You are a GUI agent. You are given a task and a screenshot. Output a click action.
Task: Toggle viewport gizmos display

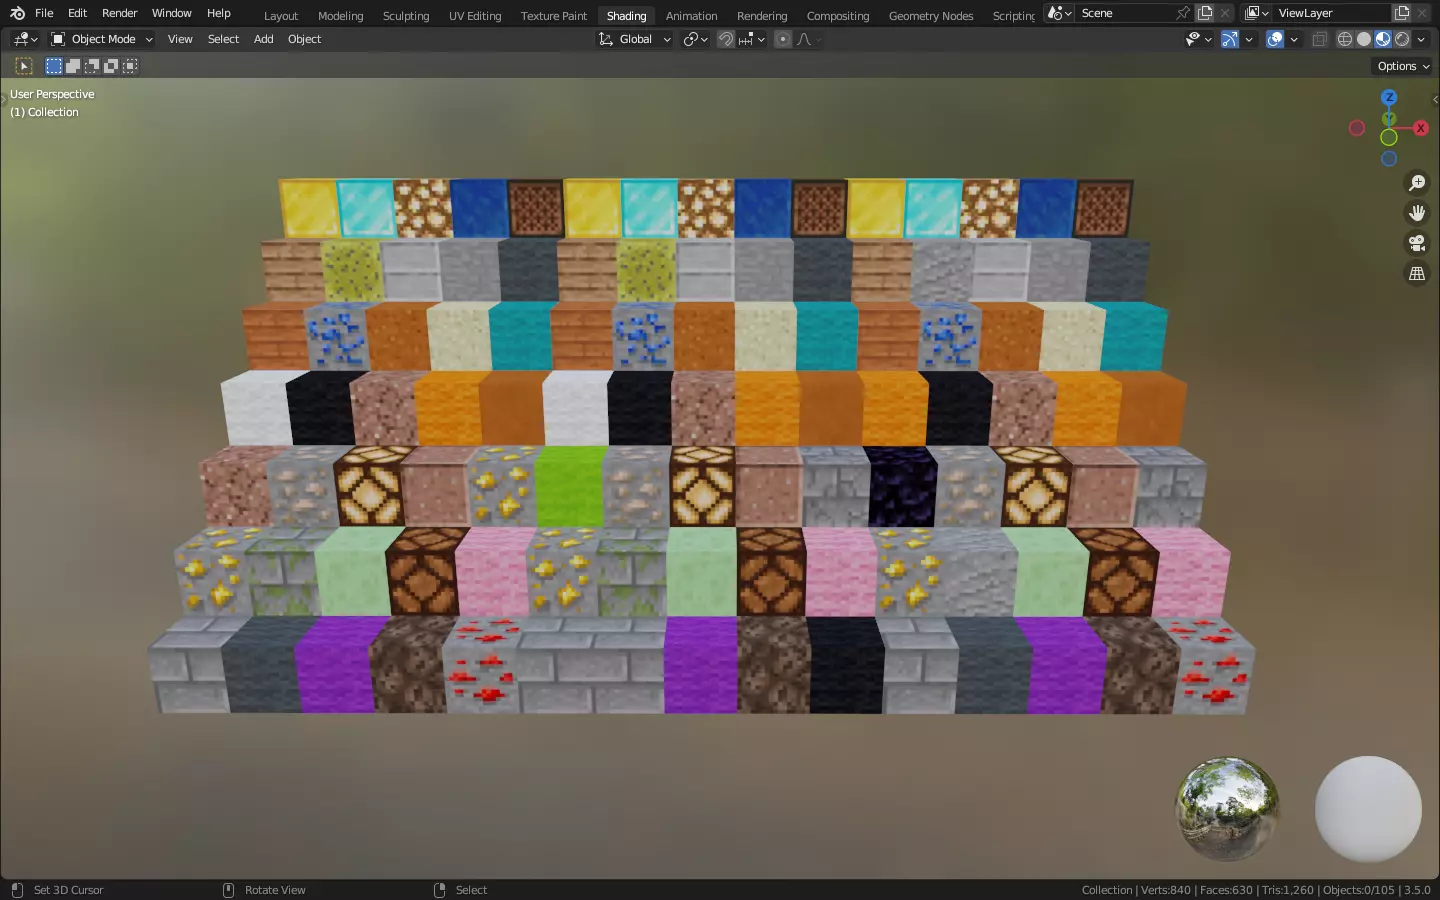[1230, 39]
